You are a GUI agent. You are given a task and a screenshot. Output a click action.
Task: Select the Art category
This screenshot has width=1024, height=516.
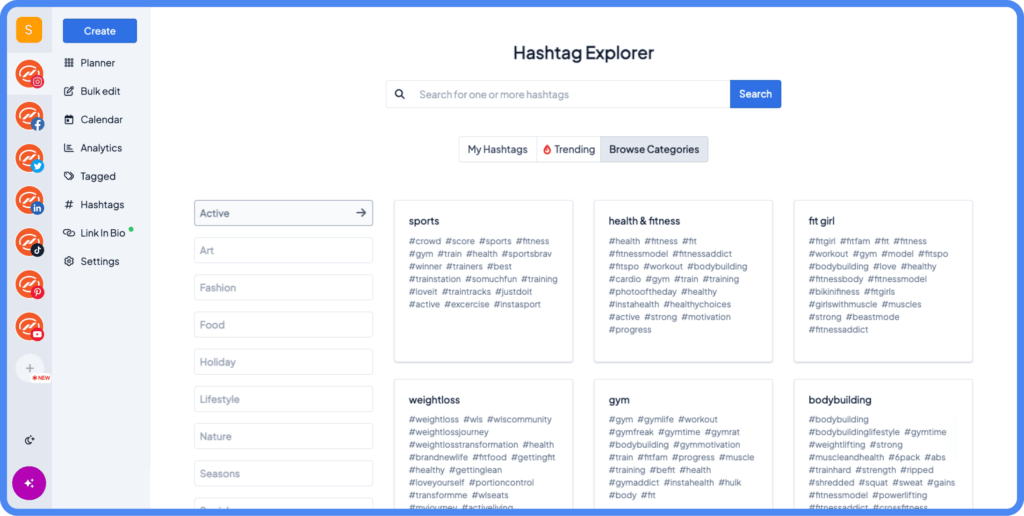coord(283,250)
